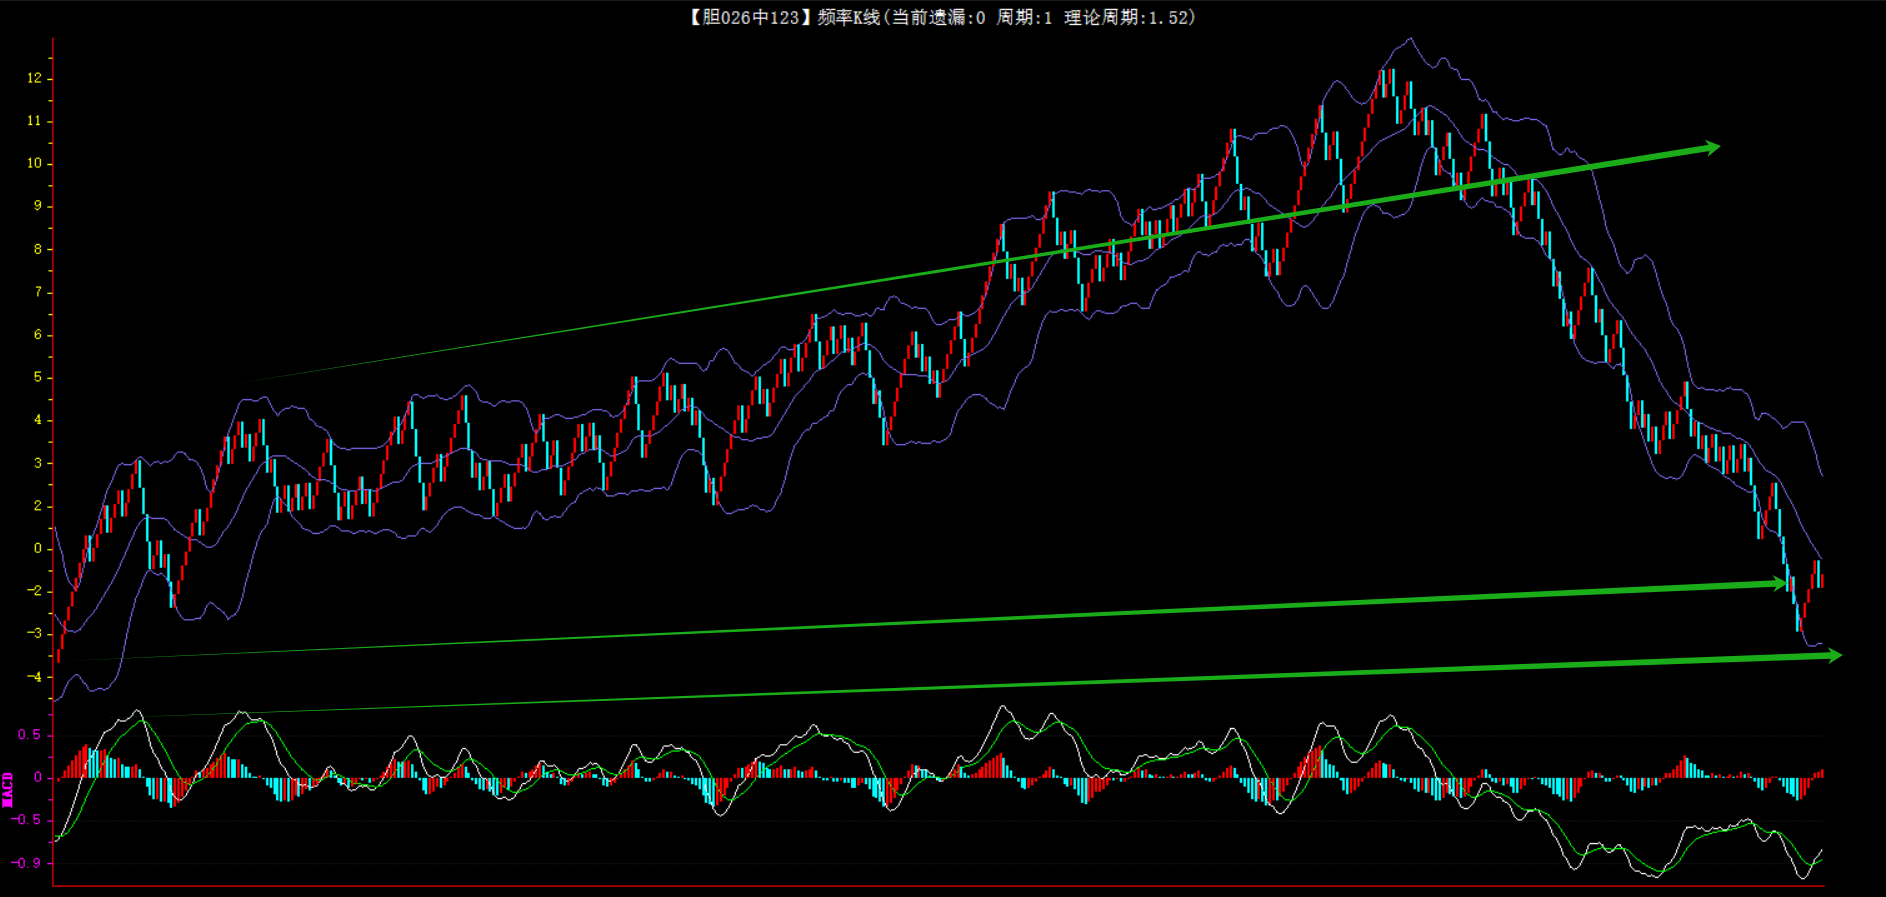Click the -0.9 label on MACD axis
The image size is (1886, 897).
tap(28, 862)
